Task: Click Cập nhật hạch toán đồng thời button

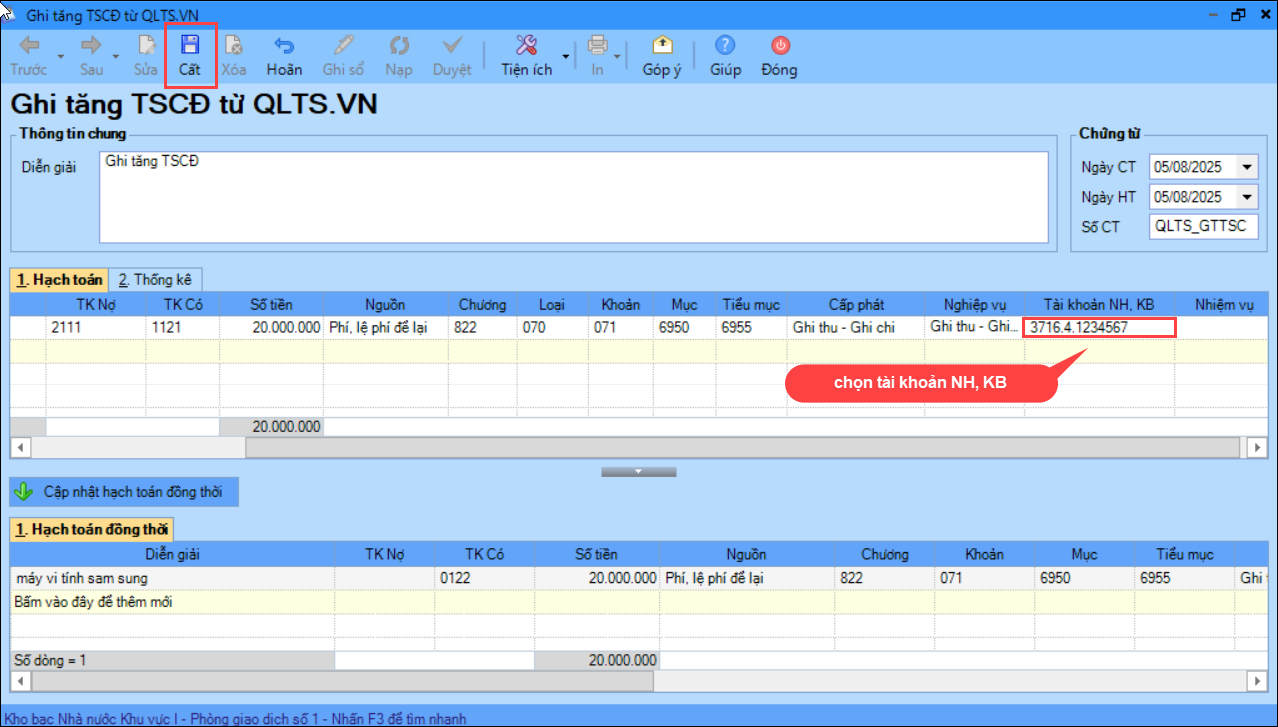Action: pos(125,492)
